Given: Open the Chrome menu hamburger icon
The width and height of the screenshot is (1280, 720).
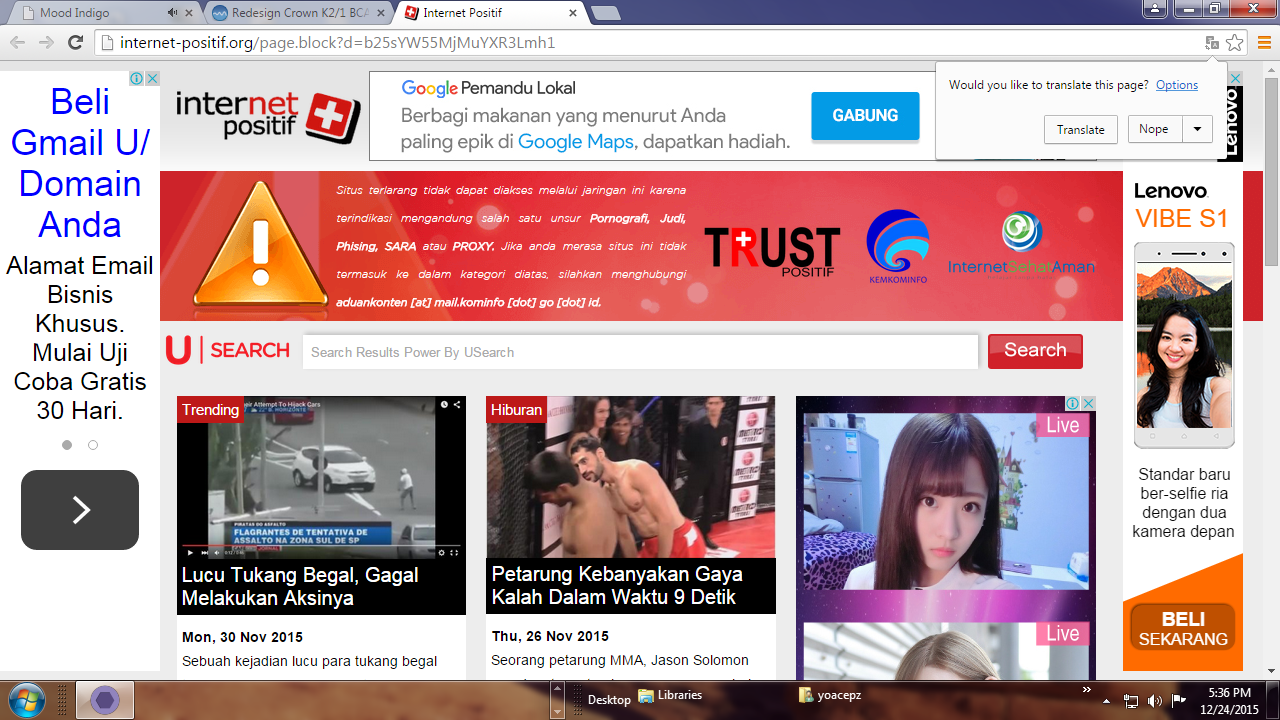Looking at the screenshot, I should click(1263, 43).
